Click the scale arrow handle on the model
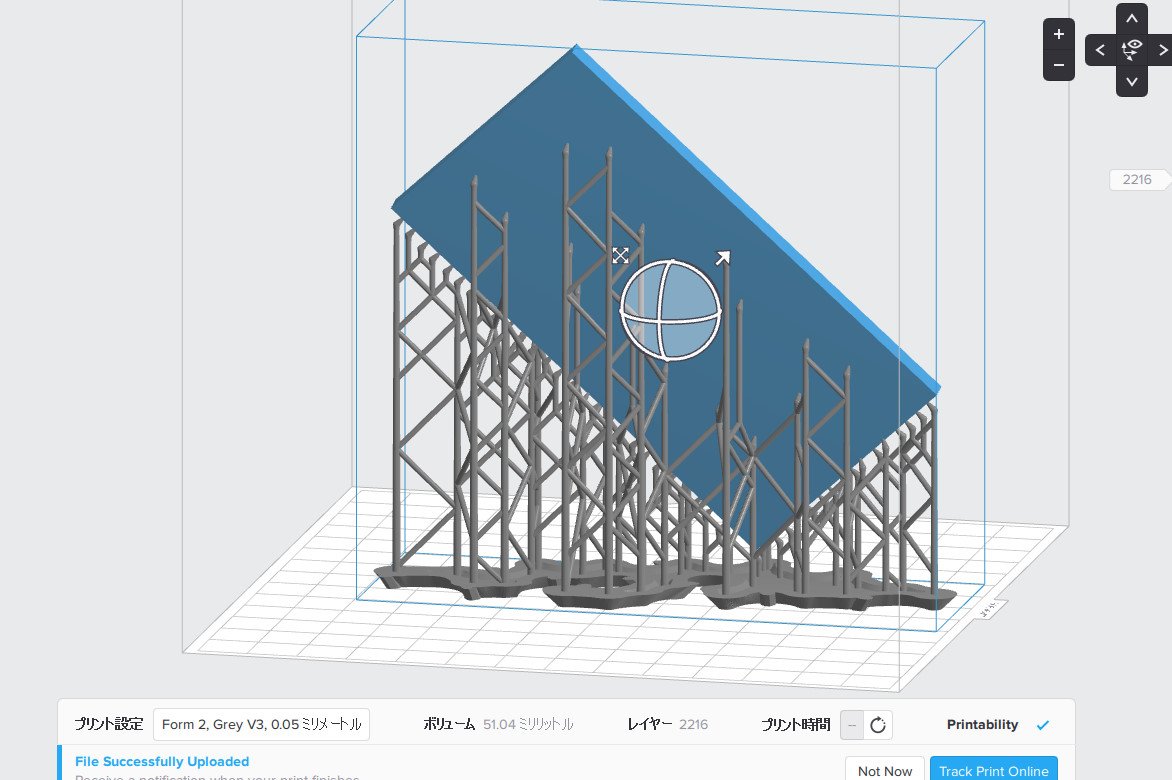This screenshot has width=1172, height=780. click(x=722, y=259)
